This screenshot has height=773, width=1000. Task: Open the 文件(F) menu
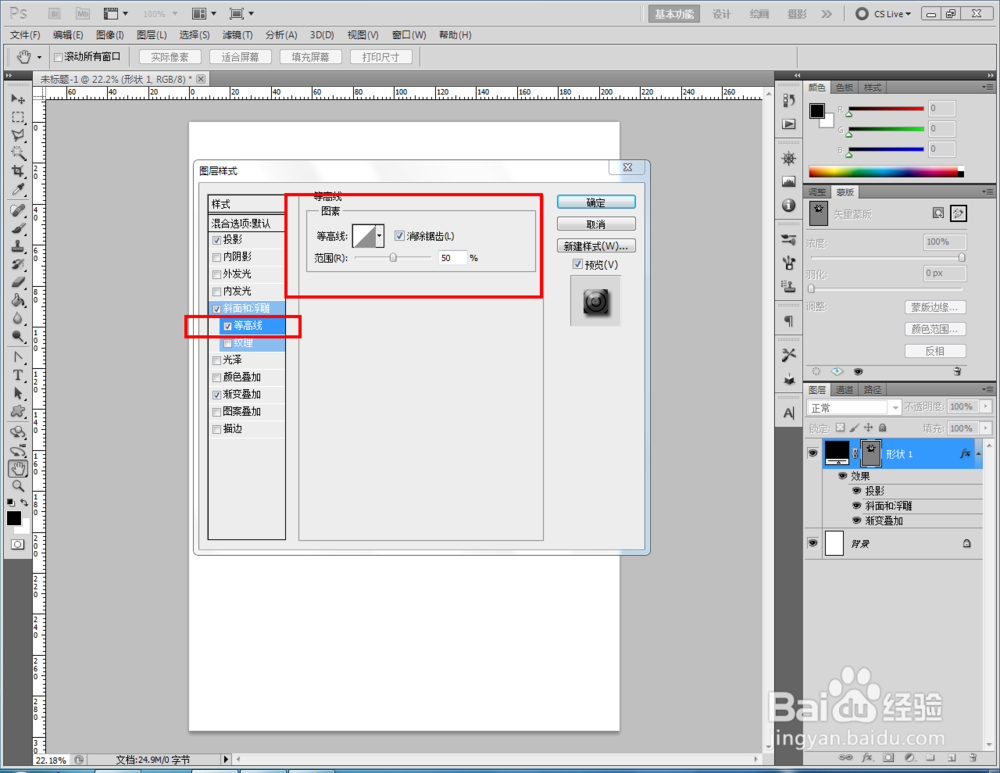pos(25,35)
